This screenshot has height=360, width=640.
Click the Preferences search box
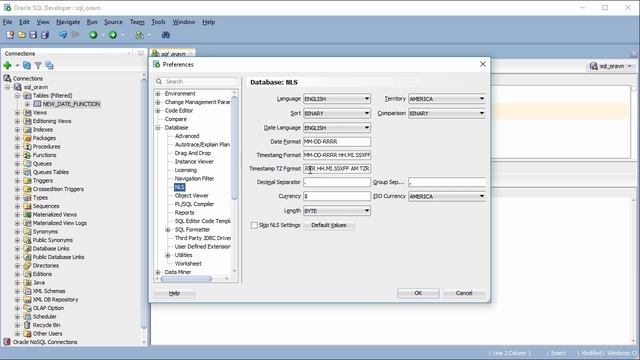tap(196, 82)
